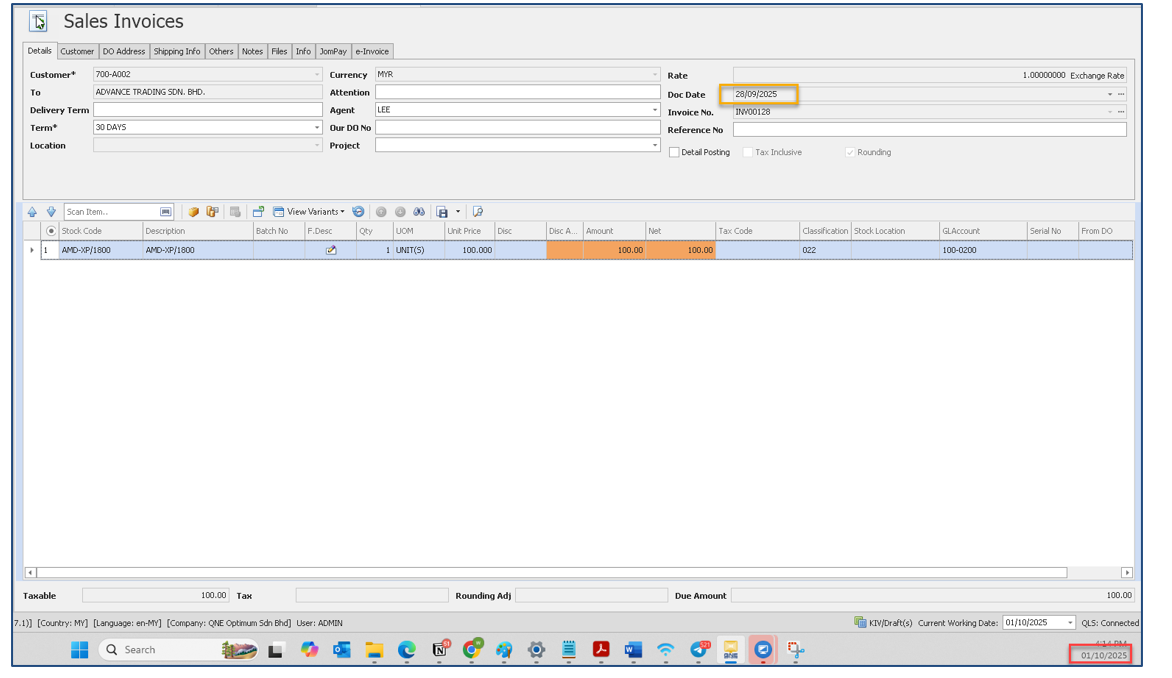
Task: Toggle the Tax Inclusive checkbox
Action: (x=748, y=153)
